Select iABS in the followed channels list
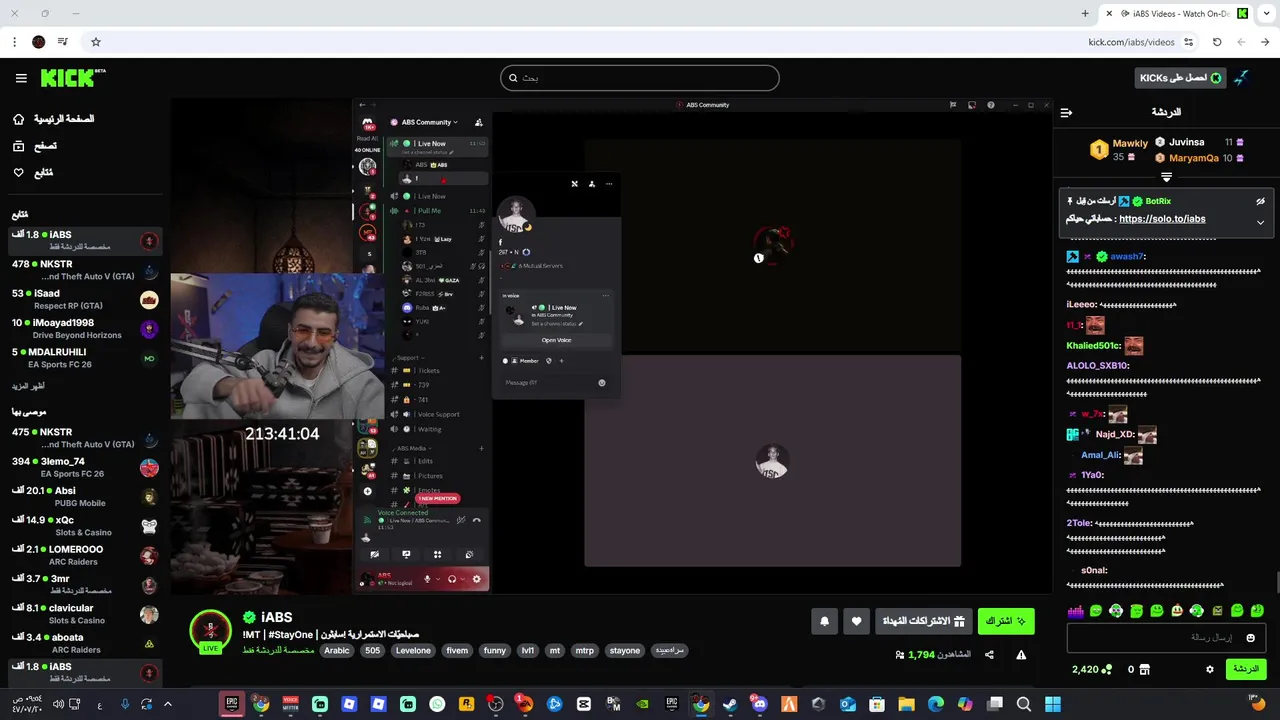The width and height of the screenshot is (1280, 720). [85, 241]
